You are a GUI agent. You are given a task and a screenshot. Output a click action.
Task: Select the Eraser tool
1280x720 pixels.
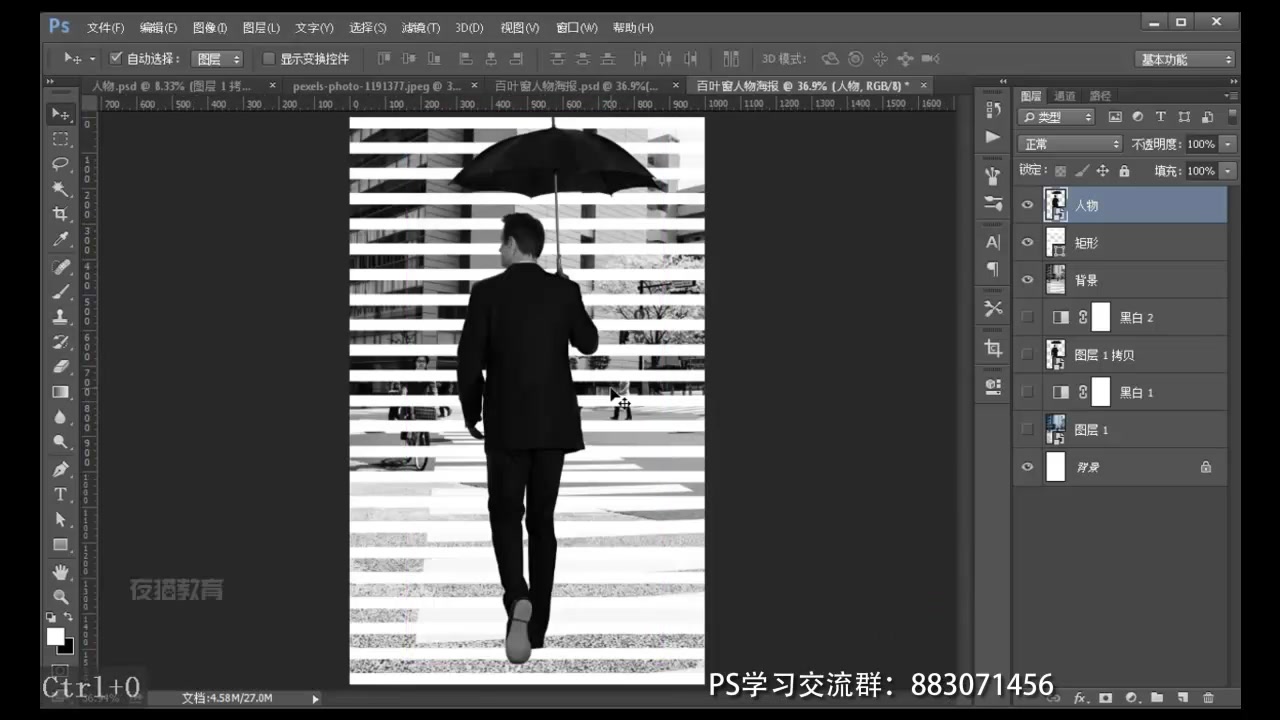coord(61,367)
